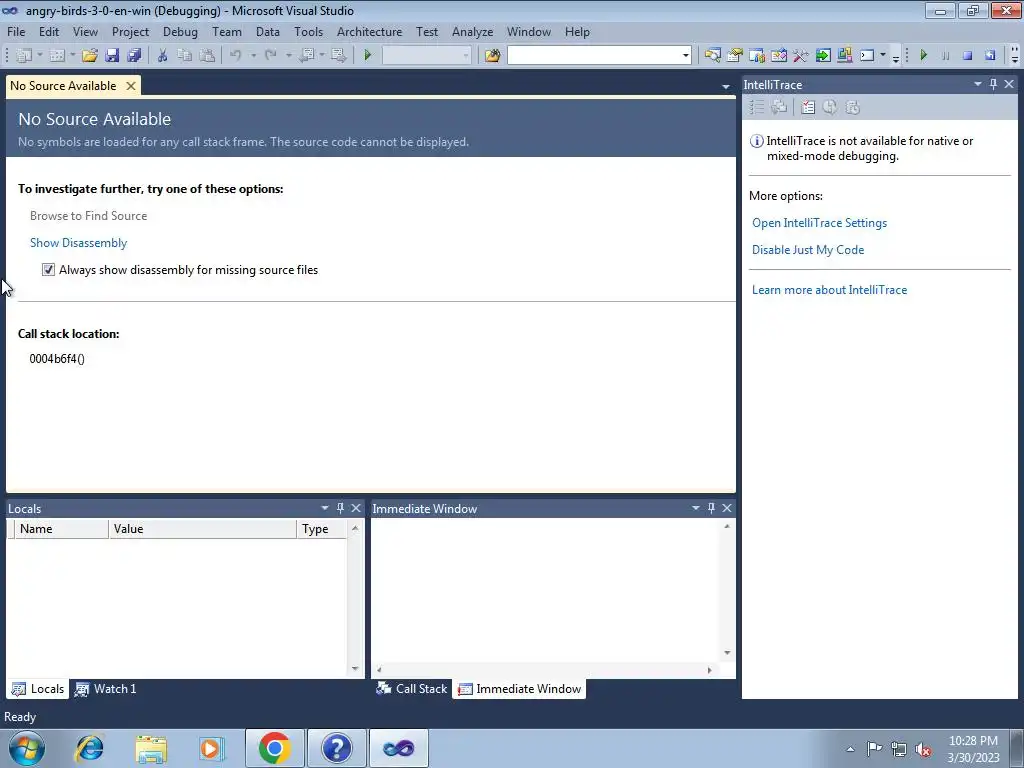Pin the Immediate Window panel
1024x768 pixels.
(x=711, y=508)
